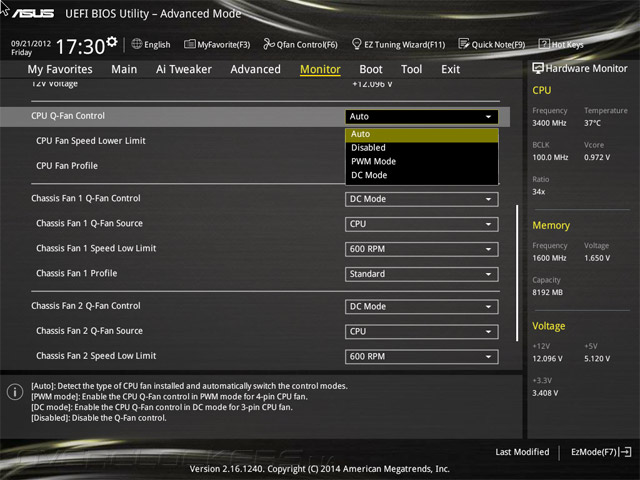This screenshot has width=640, height=480.
Task: Click the Qfan Control fan icon
Action: 269,44
